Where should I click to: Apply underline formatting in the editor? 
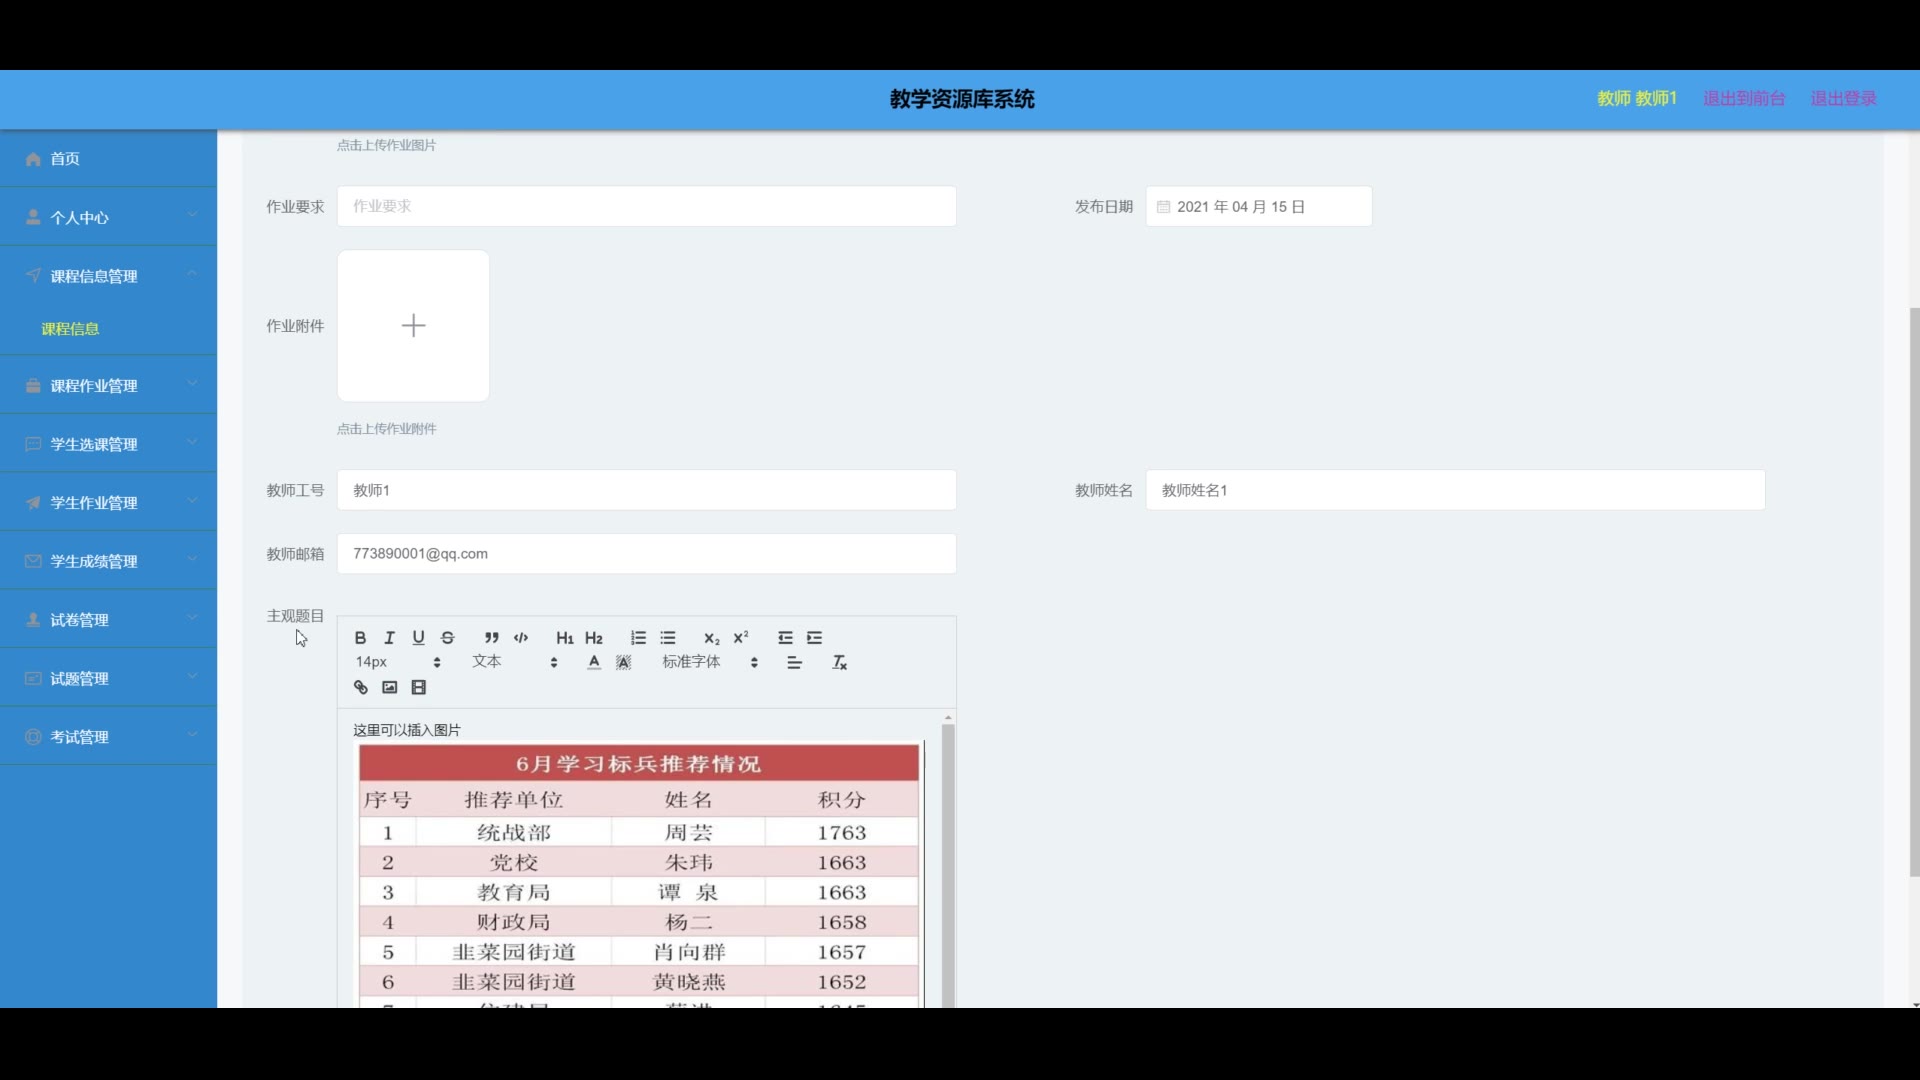click(x=419, y=638)
